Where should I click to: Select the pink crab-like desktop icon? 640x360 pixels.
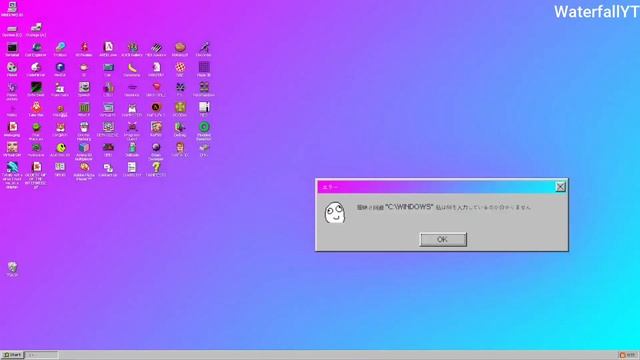click(132, 127)
